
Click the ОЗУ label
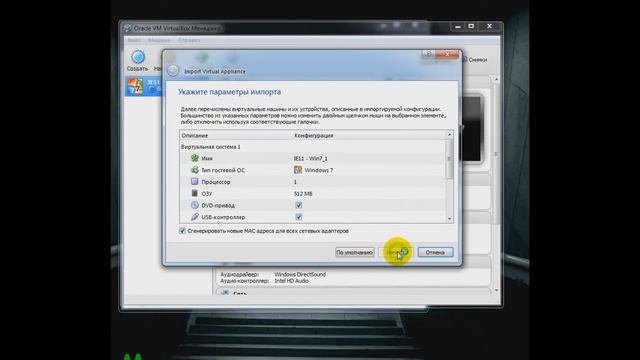click(207, 194)
